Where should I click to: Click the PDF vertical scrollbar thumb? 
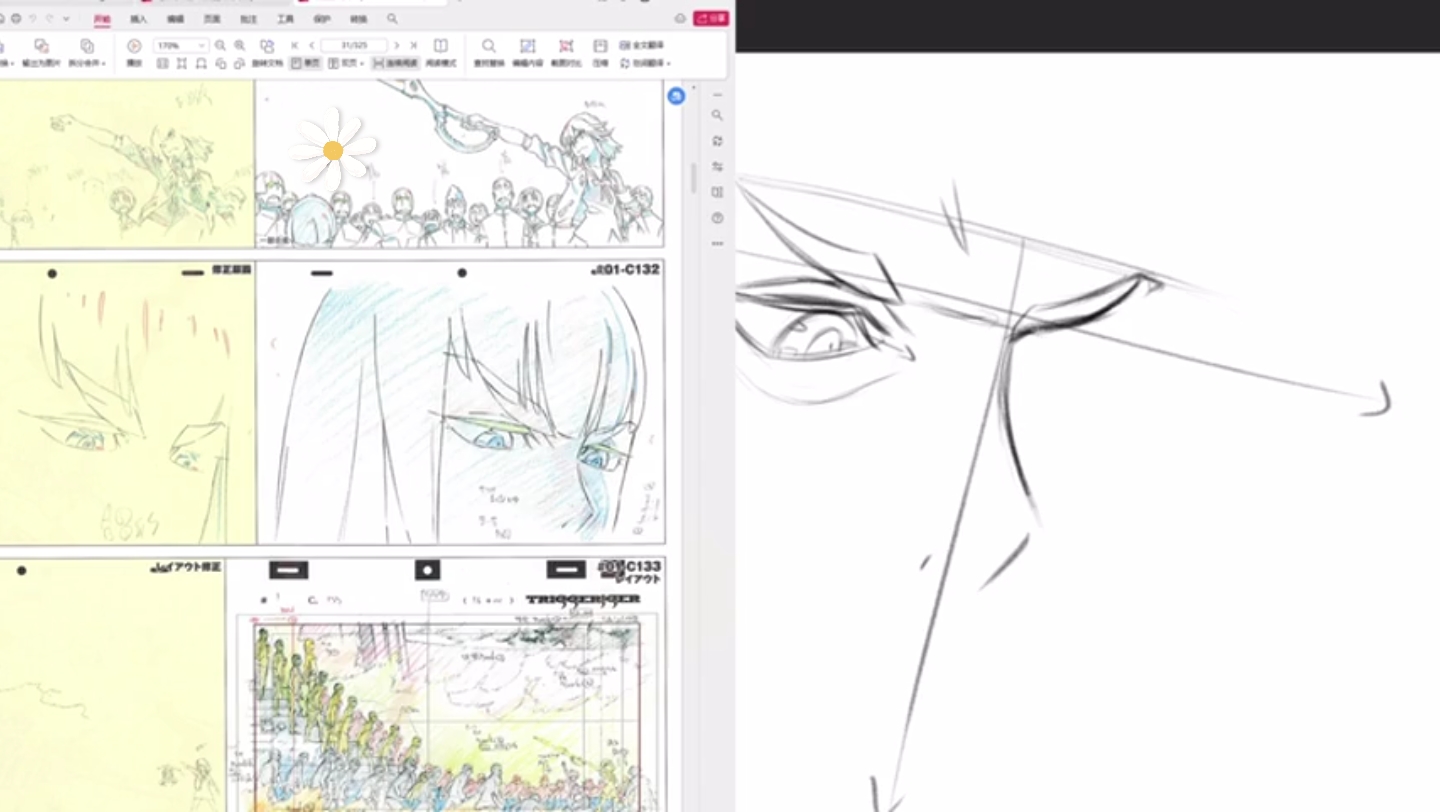[692, 178]
